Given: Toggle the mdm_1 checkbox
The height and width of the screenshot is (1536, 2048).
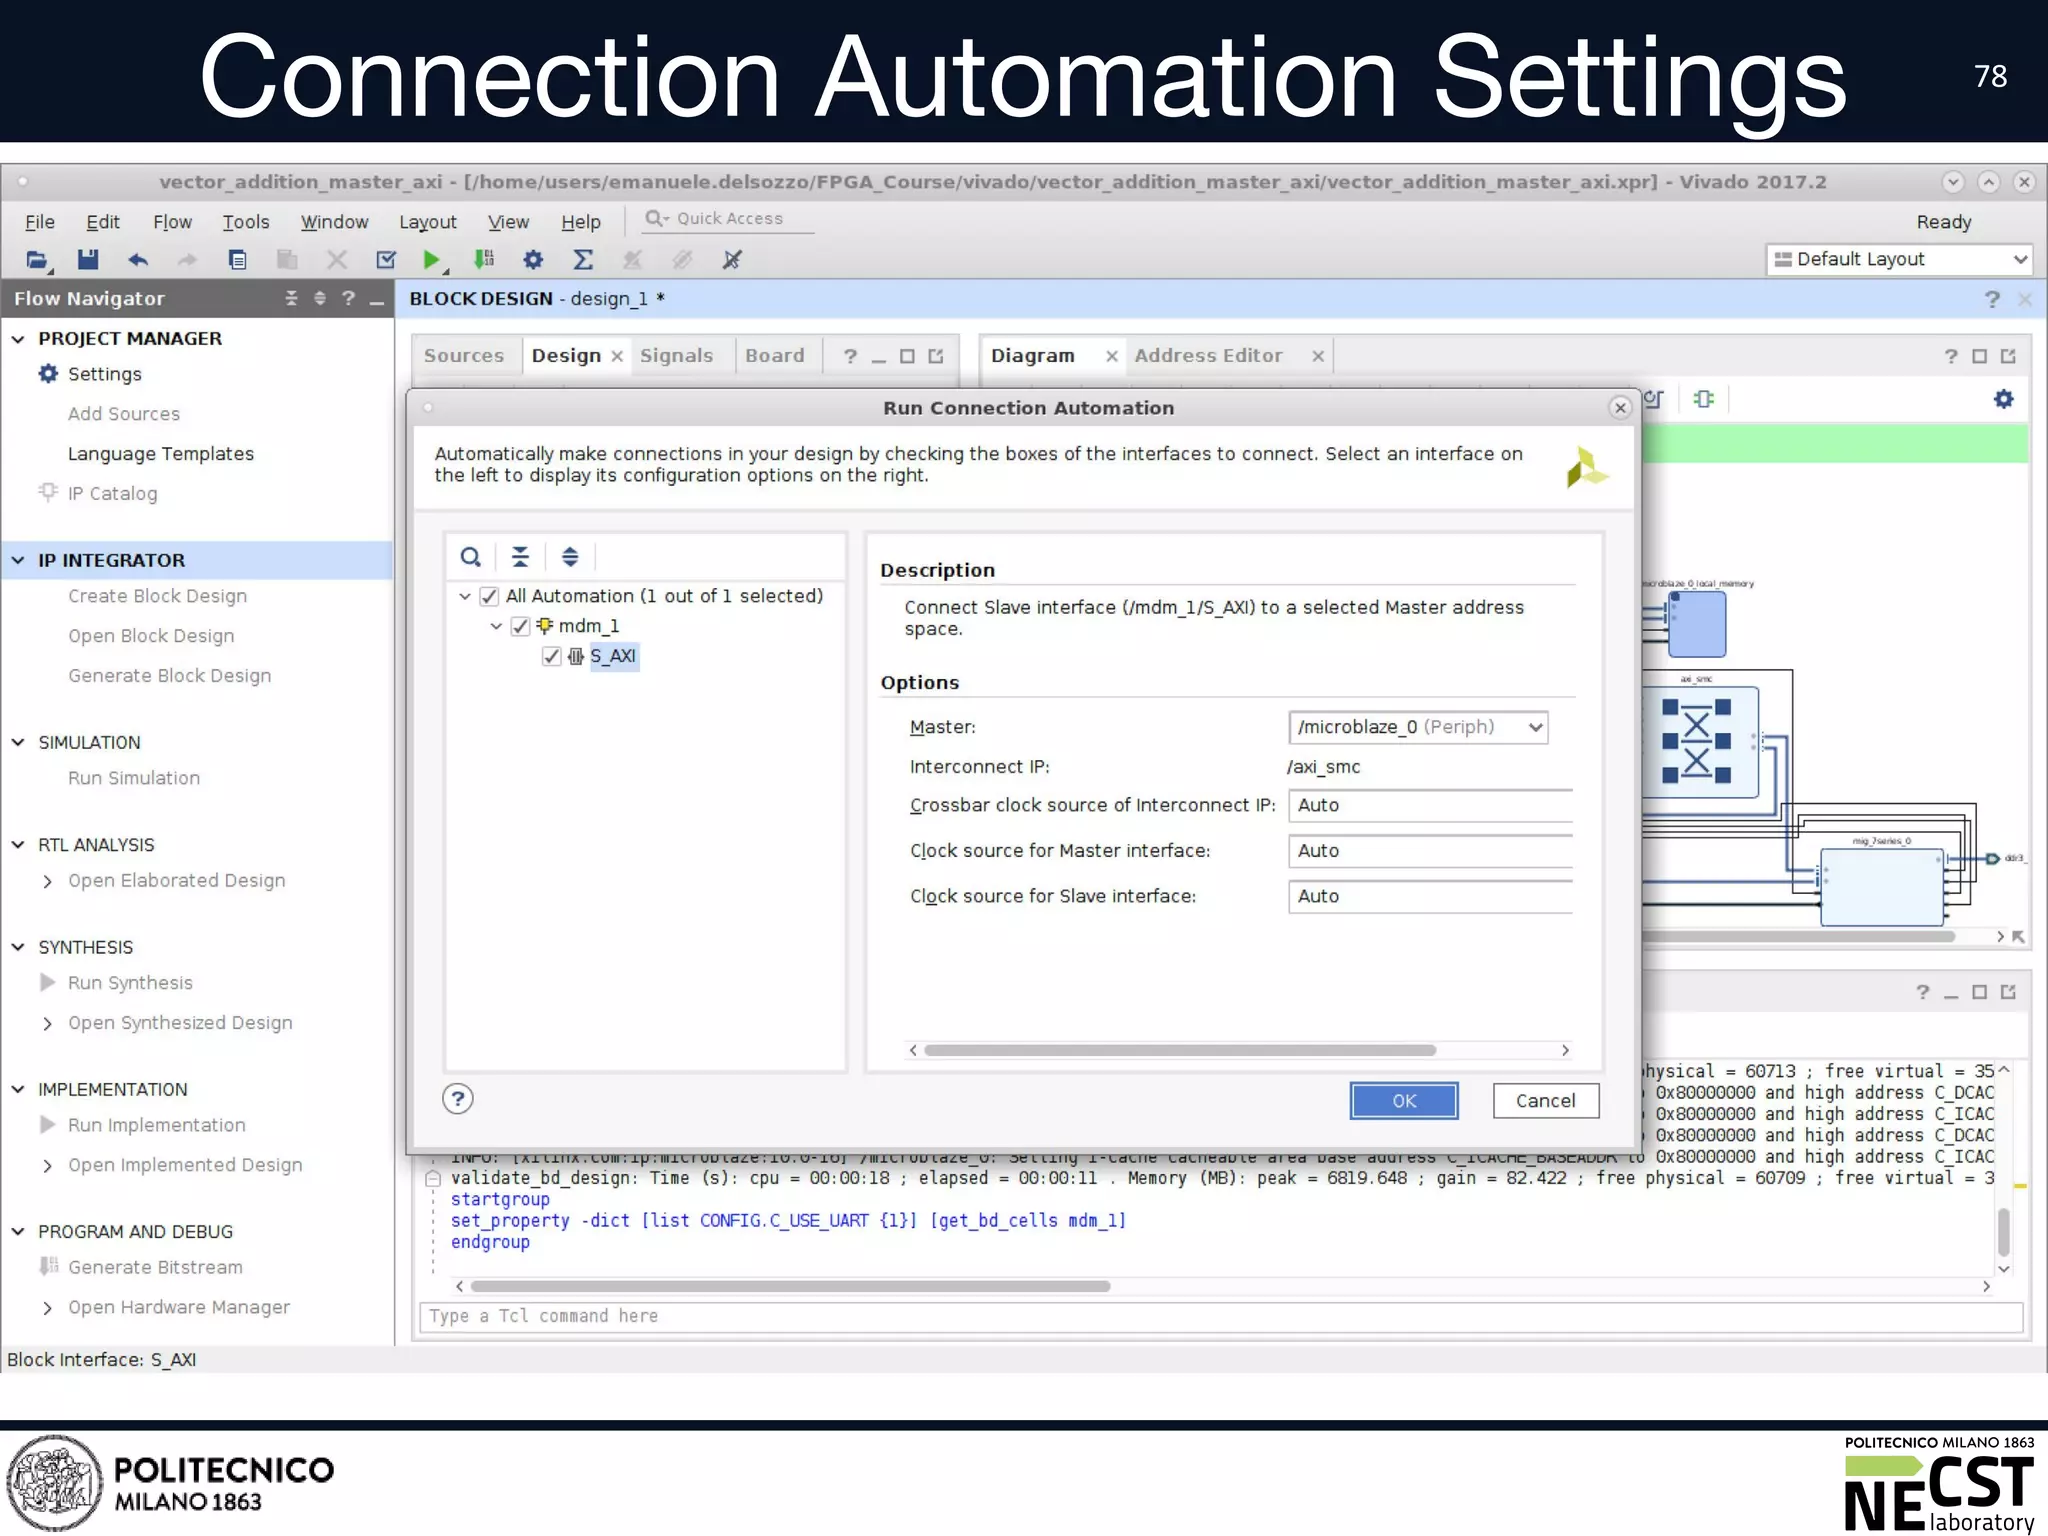Looking at the screenshot, I should pyautogui.click(x=520, y=626).
